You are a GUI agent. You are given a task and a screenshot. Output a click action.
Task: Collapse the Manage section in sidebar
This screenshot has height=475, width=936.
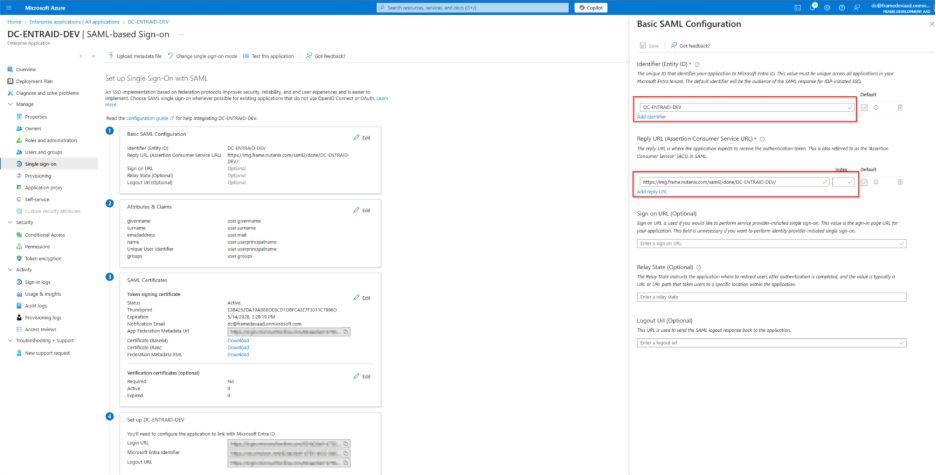click(x=10, y=104)
